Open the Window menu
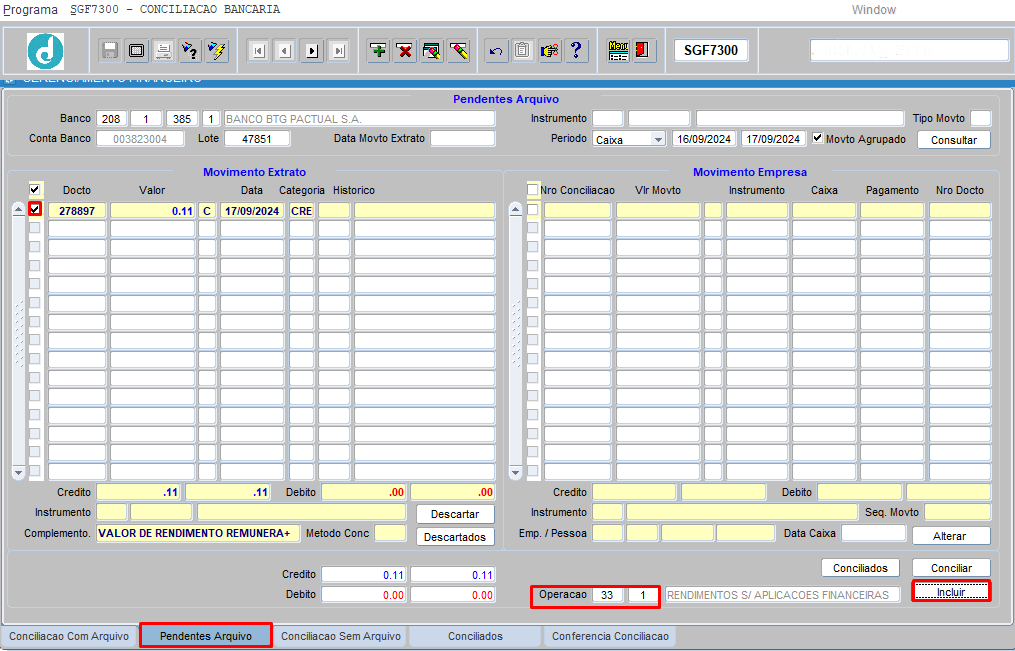Viewport: 1015px width, 651px height. point(873,10)
